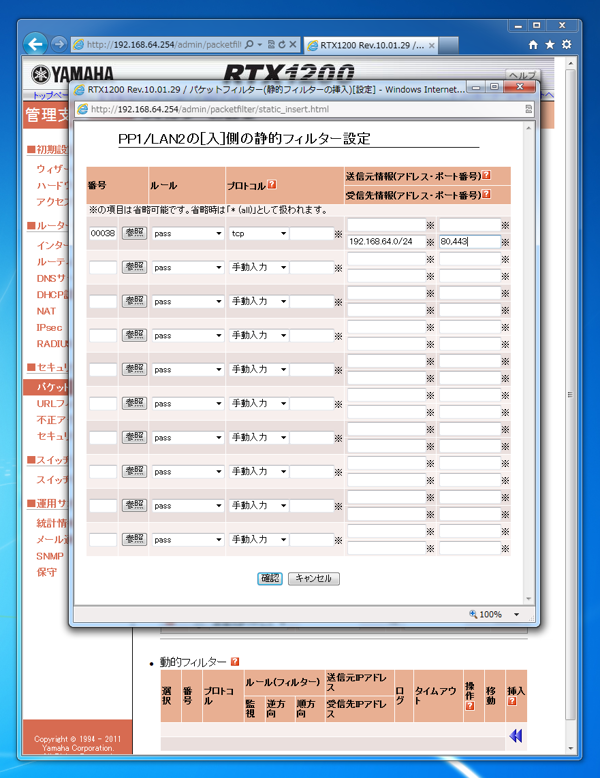Screen dimensions: 600x778
Task: Go back in main browser window
Action: pos(35,44)
